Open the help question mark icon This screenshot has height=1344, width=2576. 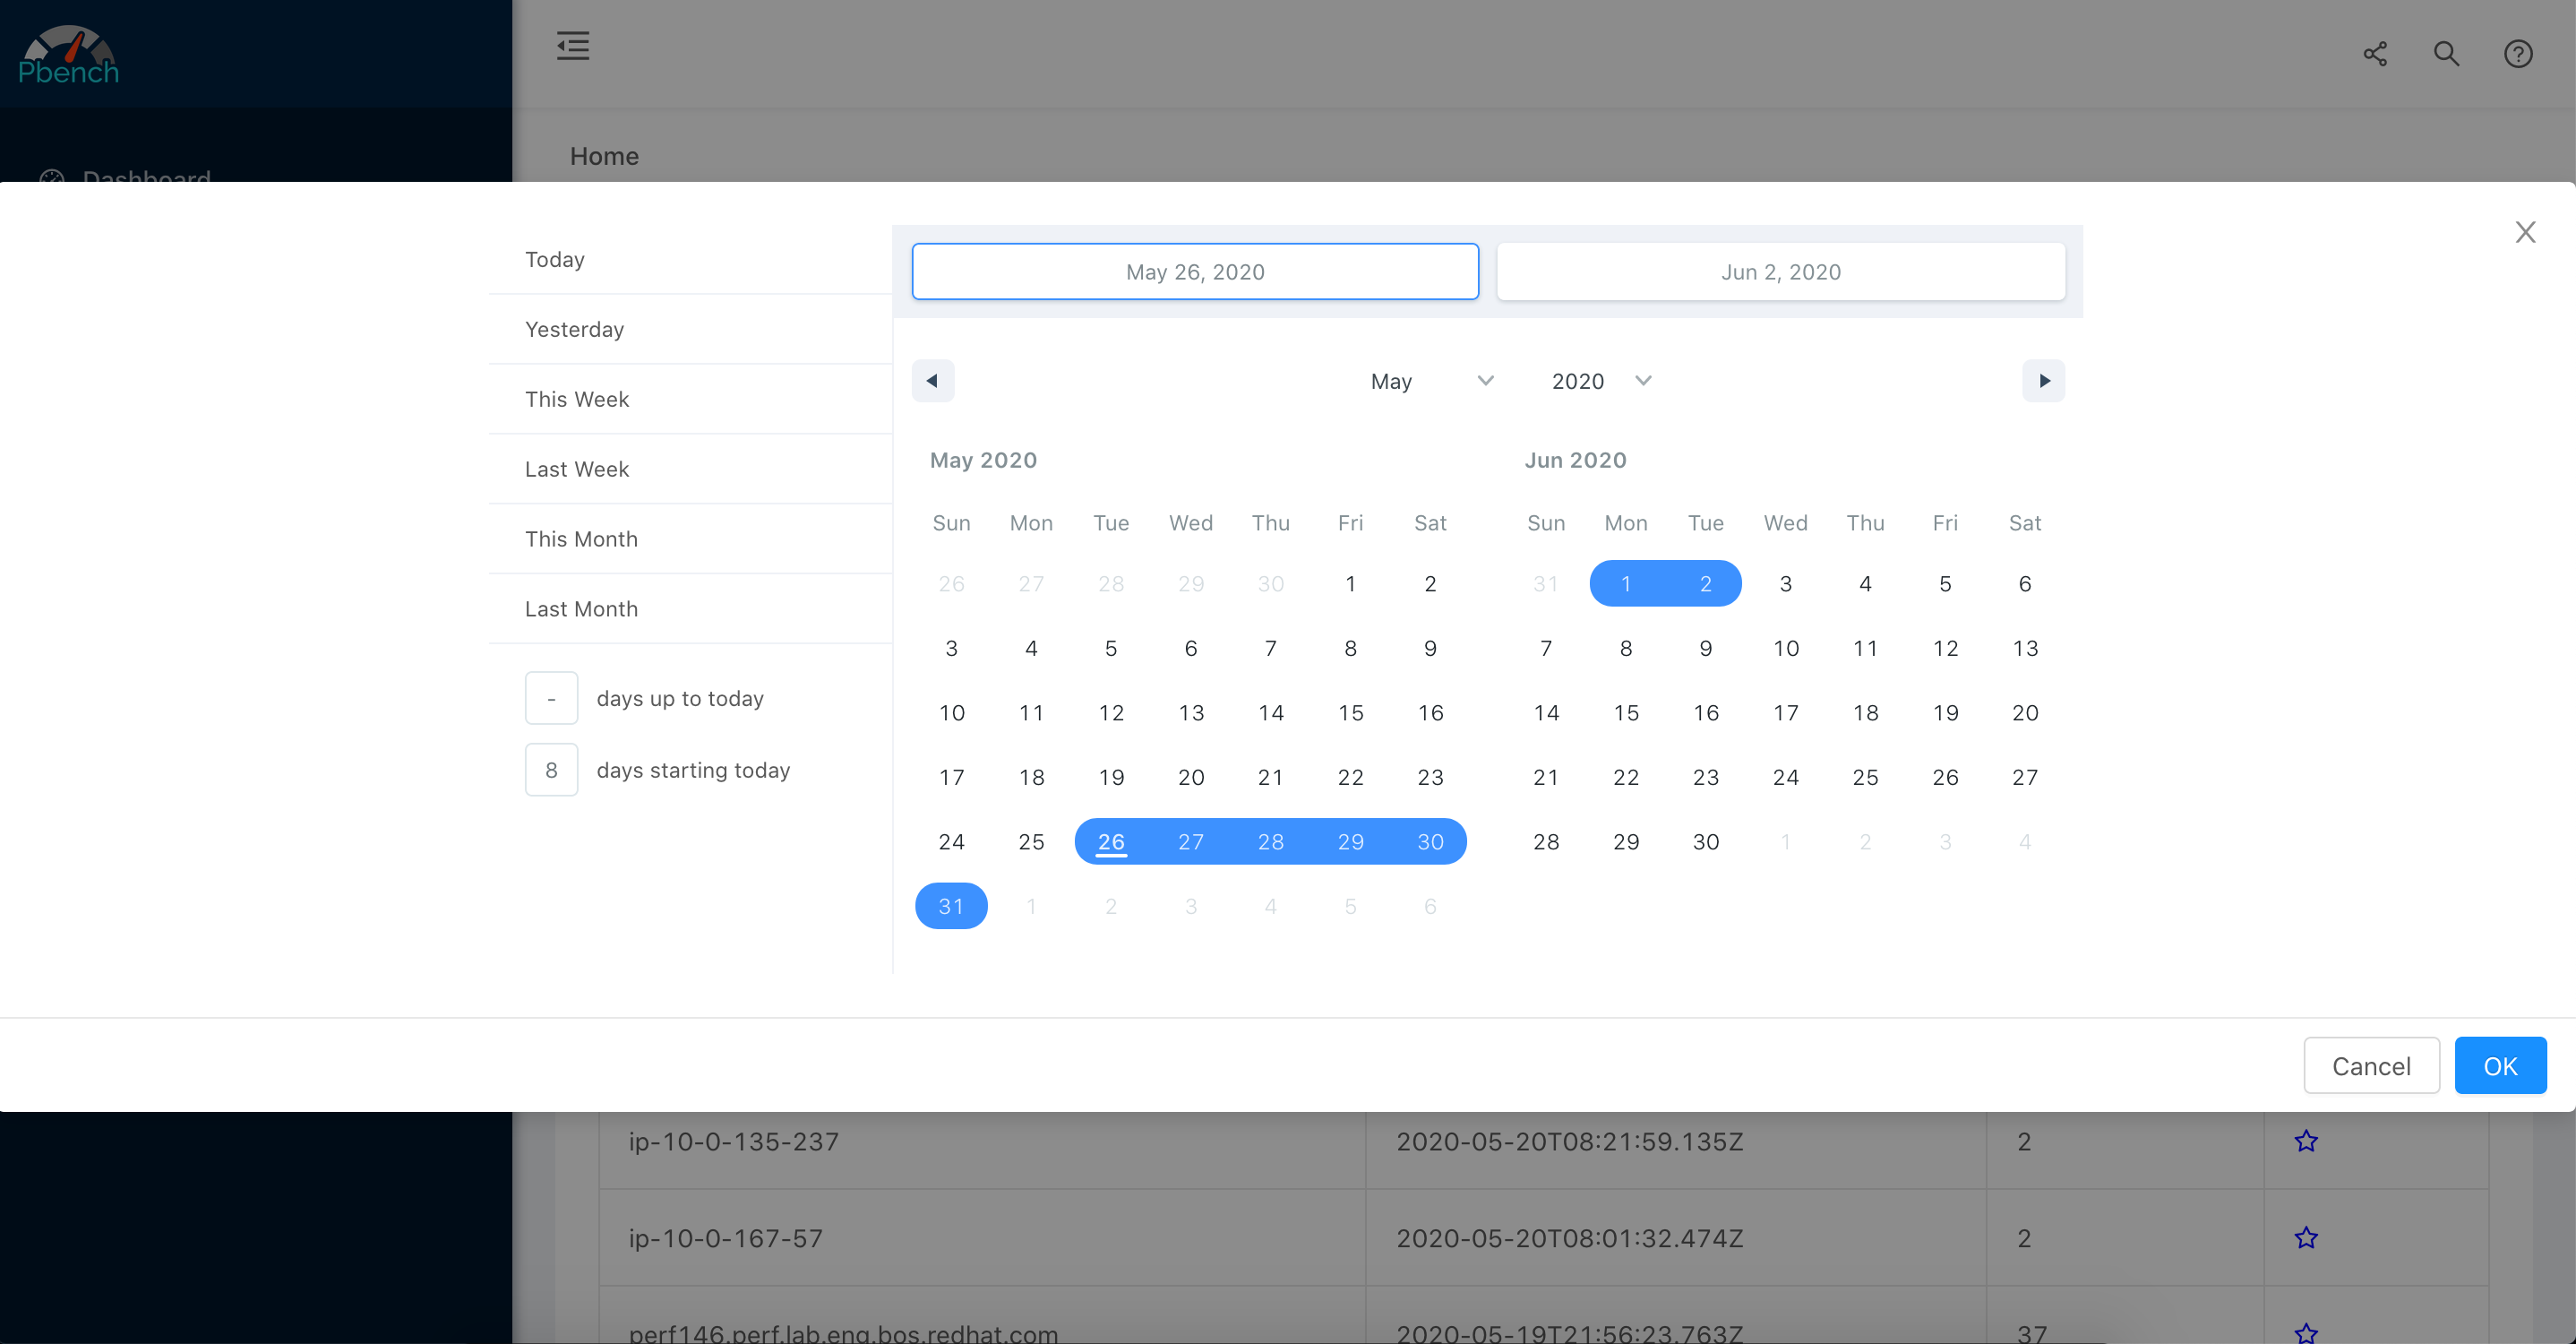(x=2518, y=54)
